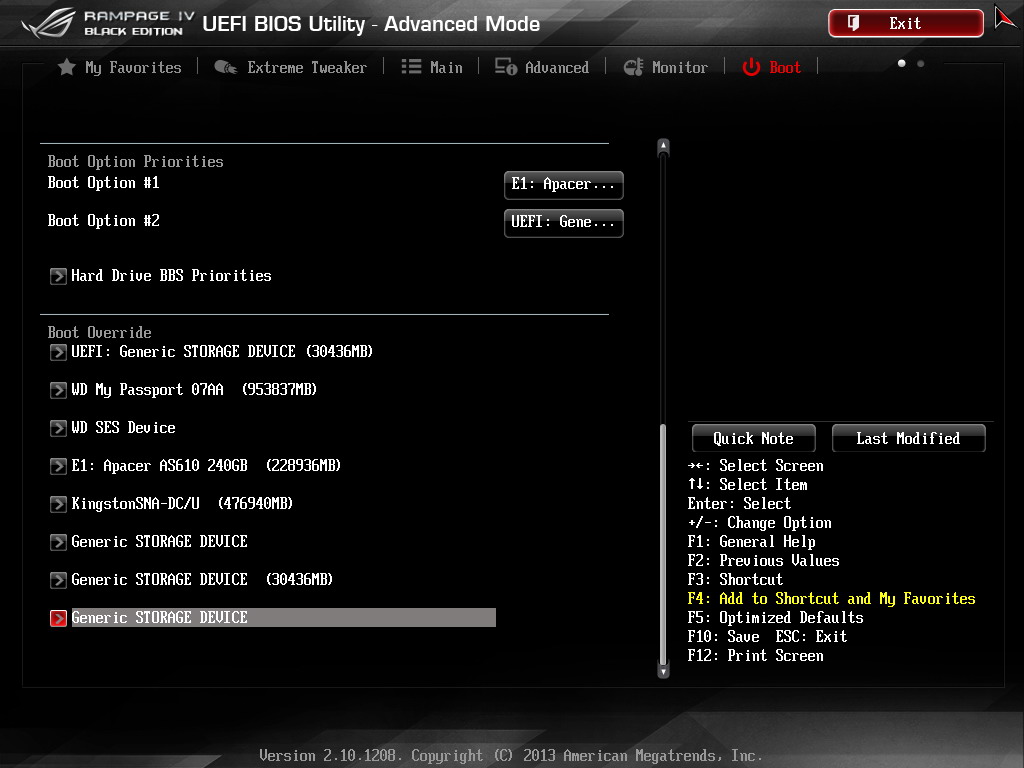Click arrow icon beside UEFI: Generic STORAGE DEVICE

coord(58,352)
